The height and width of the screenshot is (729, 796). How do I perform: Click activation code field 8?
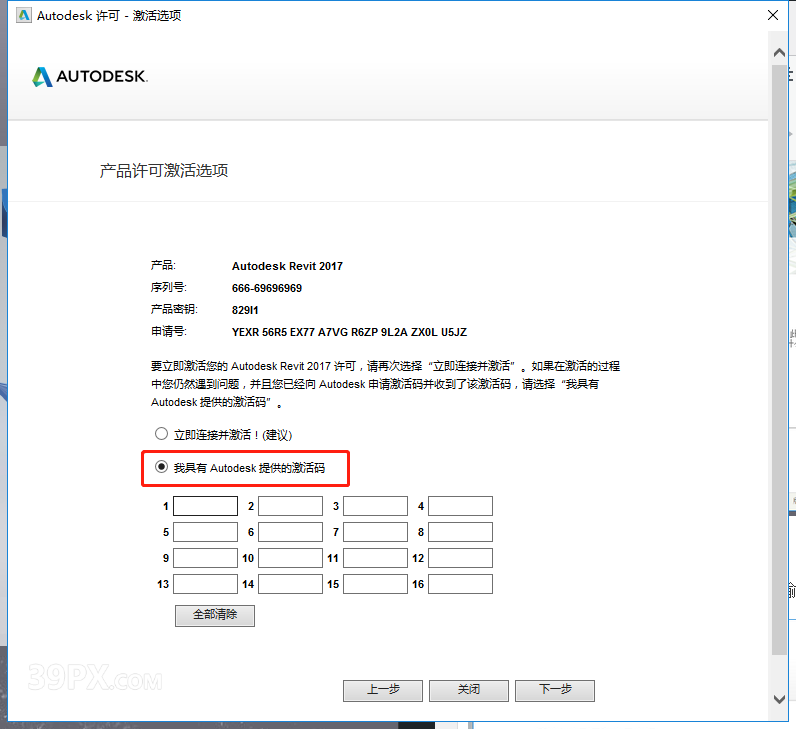[x=460, y=532]
